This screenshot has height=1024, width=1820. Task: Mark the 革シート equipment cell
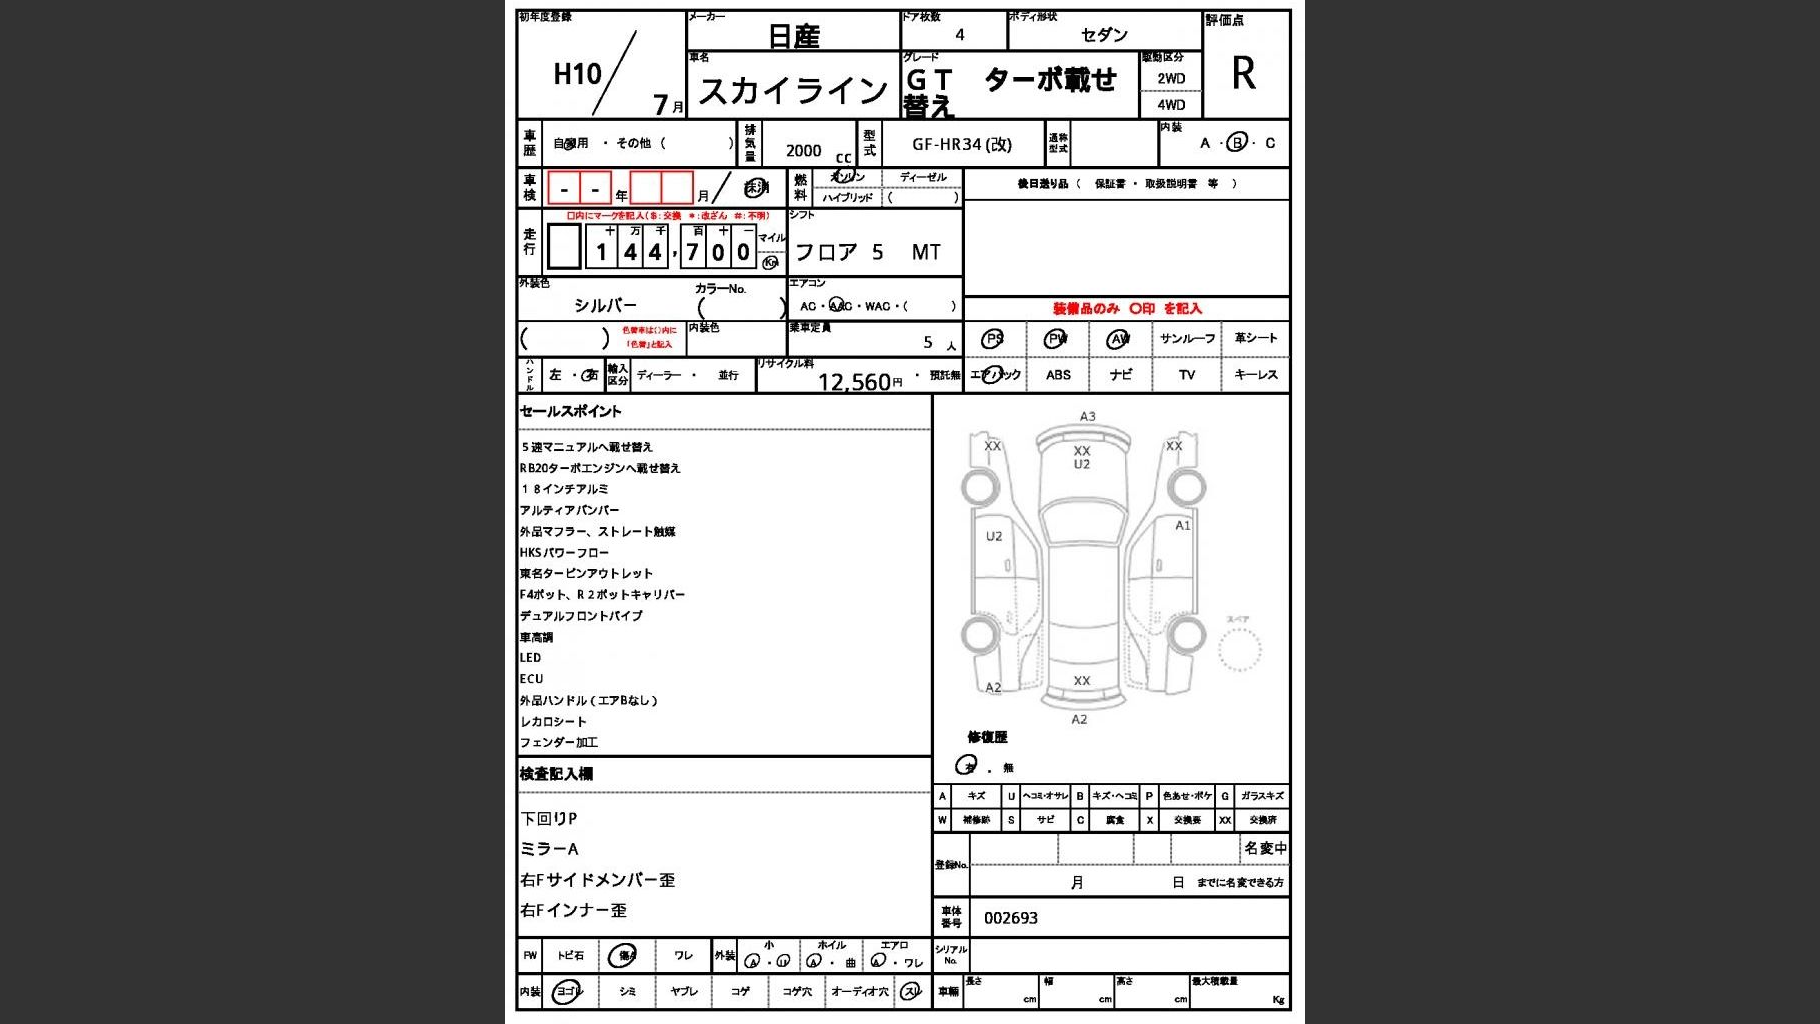(1256, 338)
